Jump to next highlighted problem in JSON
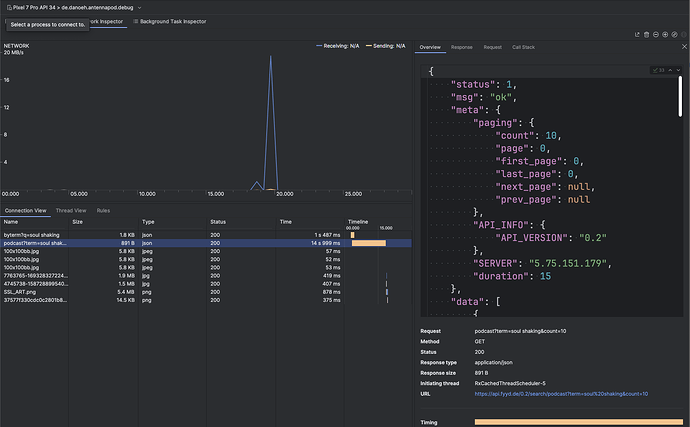Viewport: 690px width, 427px height. pyautogui.click(x=678, y=70)
